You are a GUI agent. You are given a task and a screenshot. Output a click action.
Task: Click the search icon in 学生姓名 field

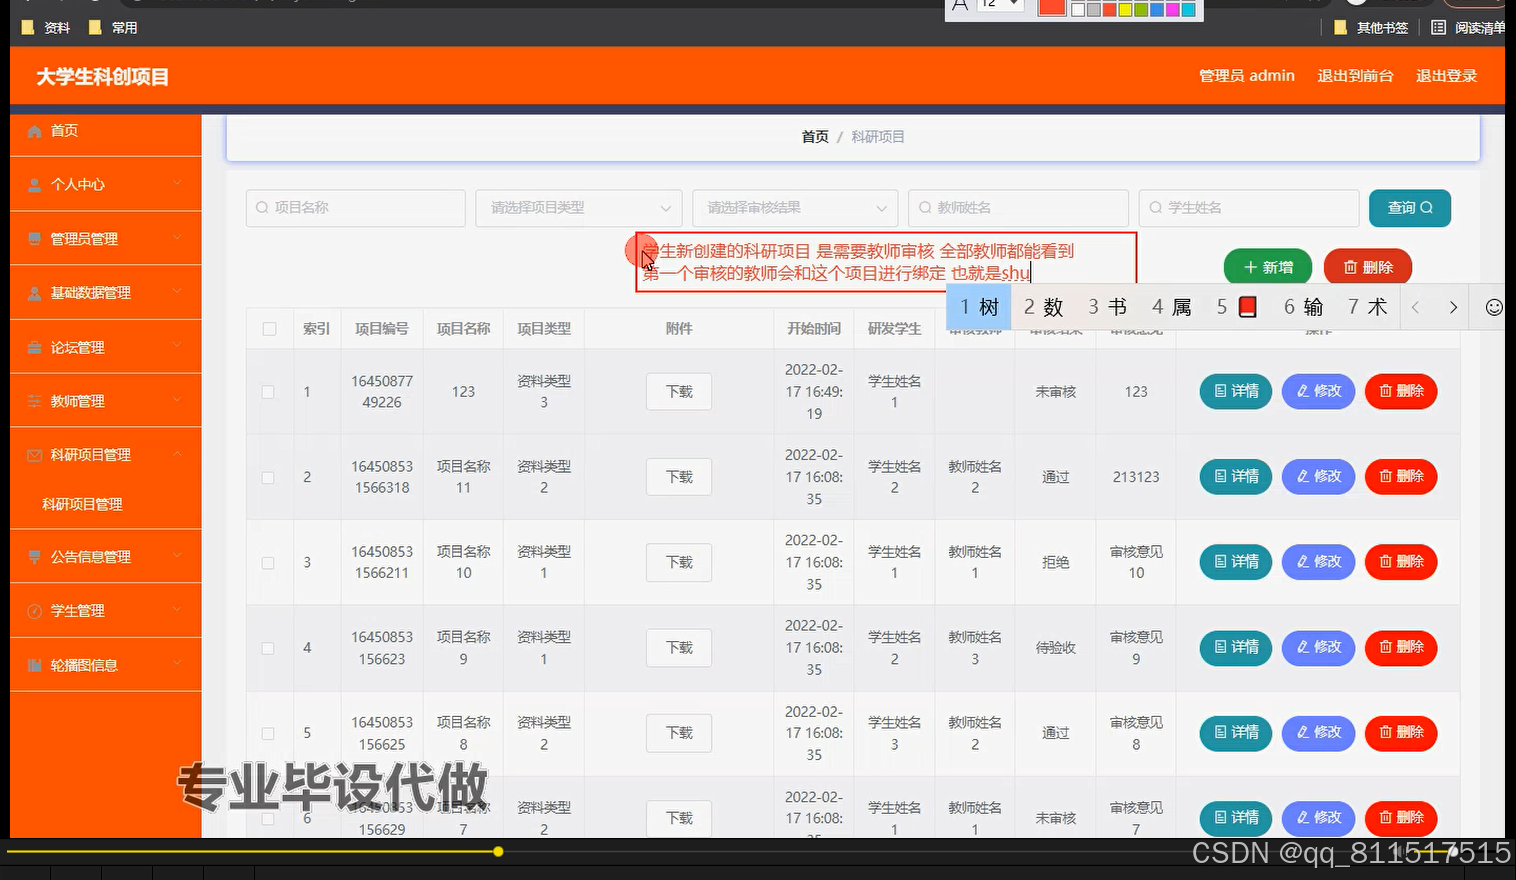coord(1155,208)
